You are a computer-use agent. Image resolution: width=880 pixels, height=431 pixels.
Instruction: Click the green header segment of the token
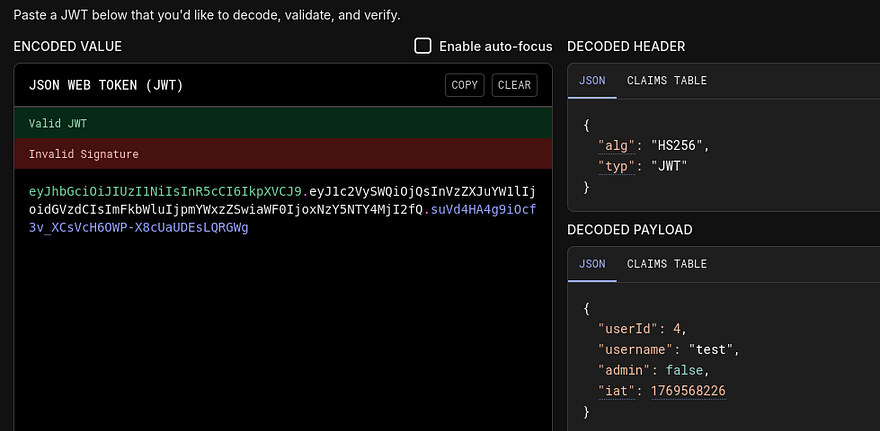166,190
